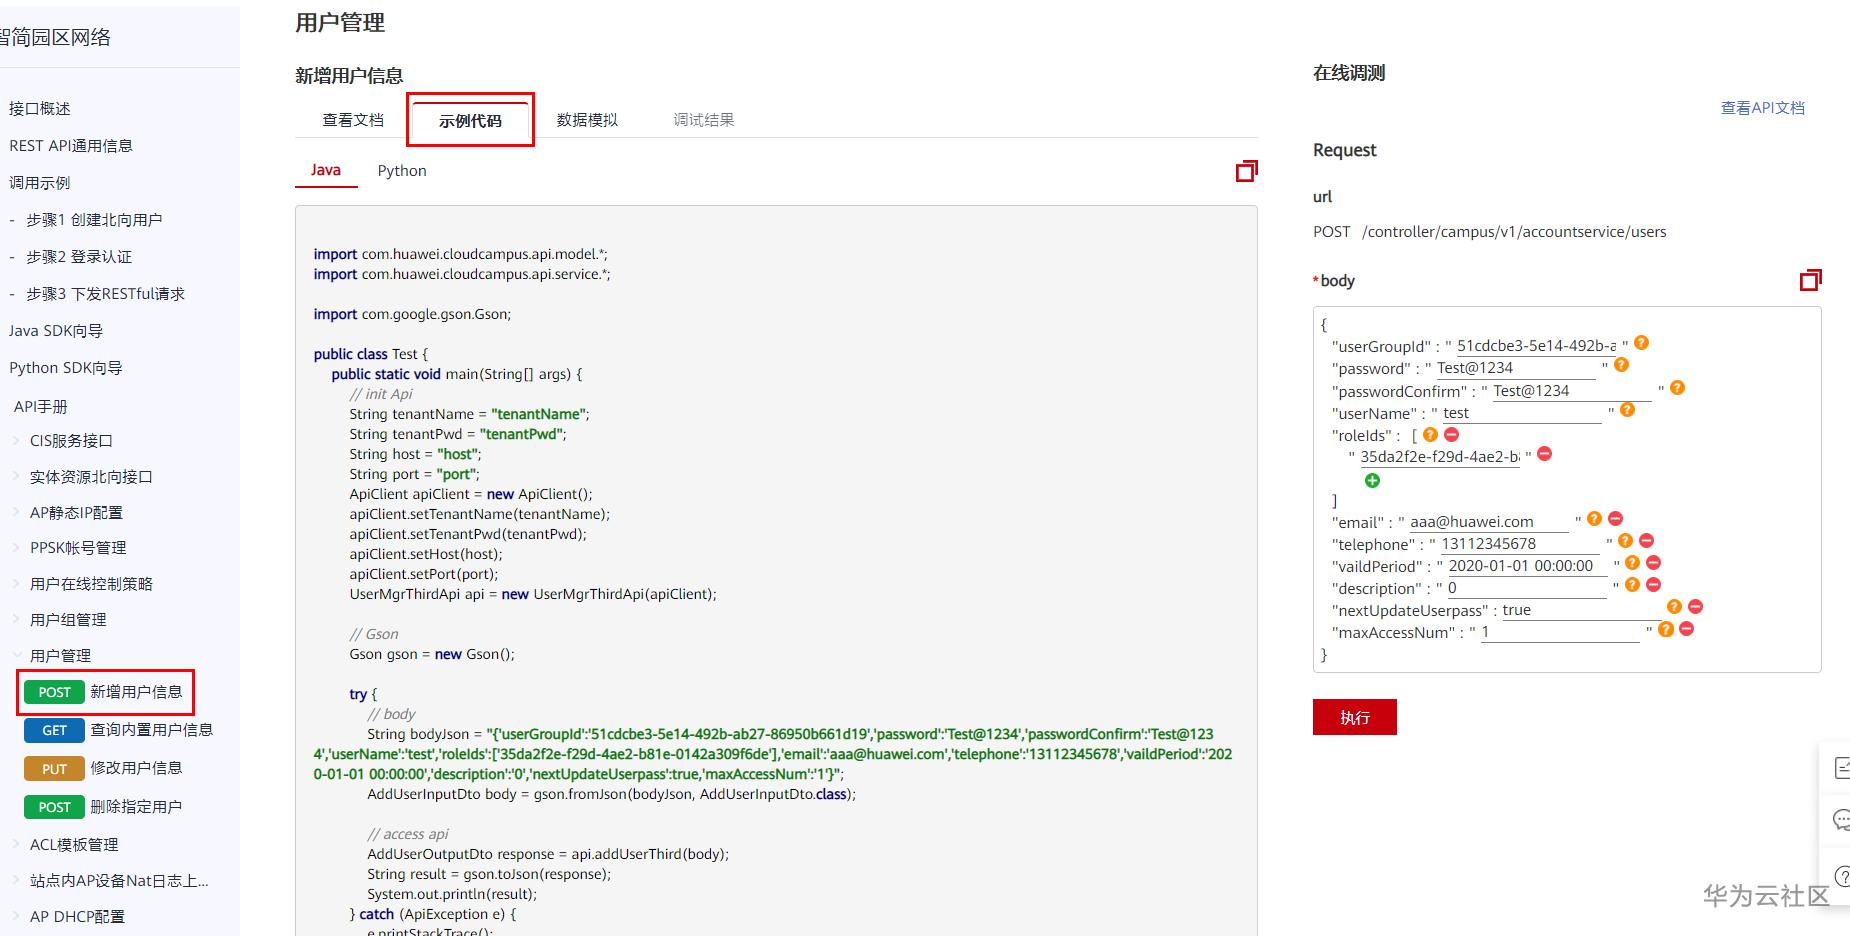Open the 数据模拟 tab
Viewport: 1850px width, 936px height.
tap(587, 120)
